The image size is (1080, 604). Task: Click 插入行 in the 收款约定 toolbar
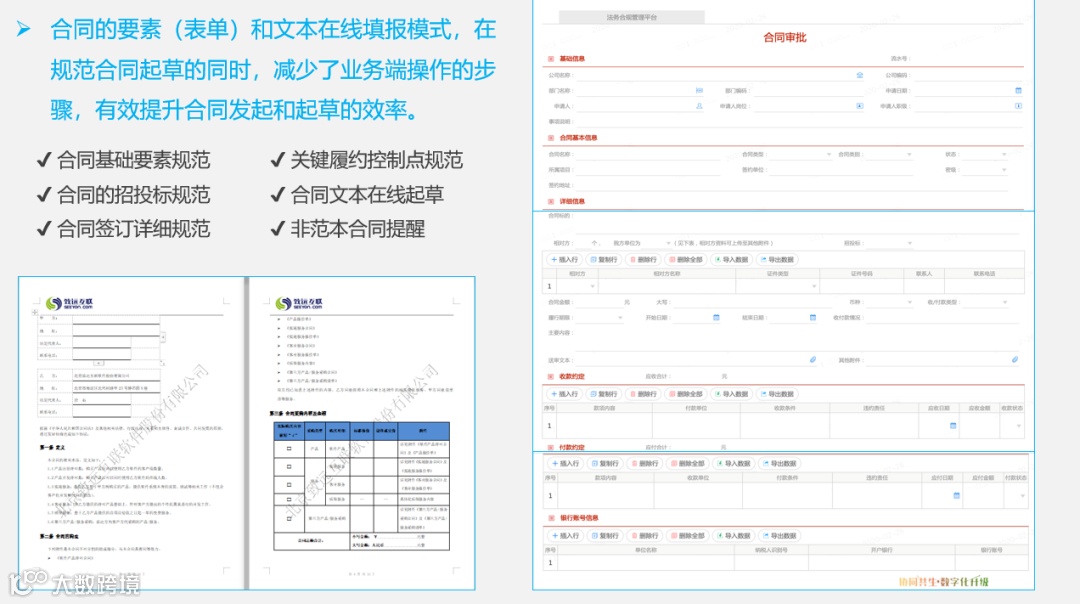pyautogui.click(x=565, y=394)
